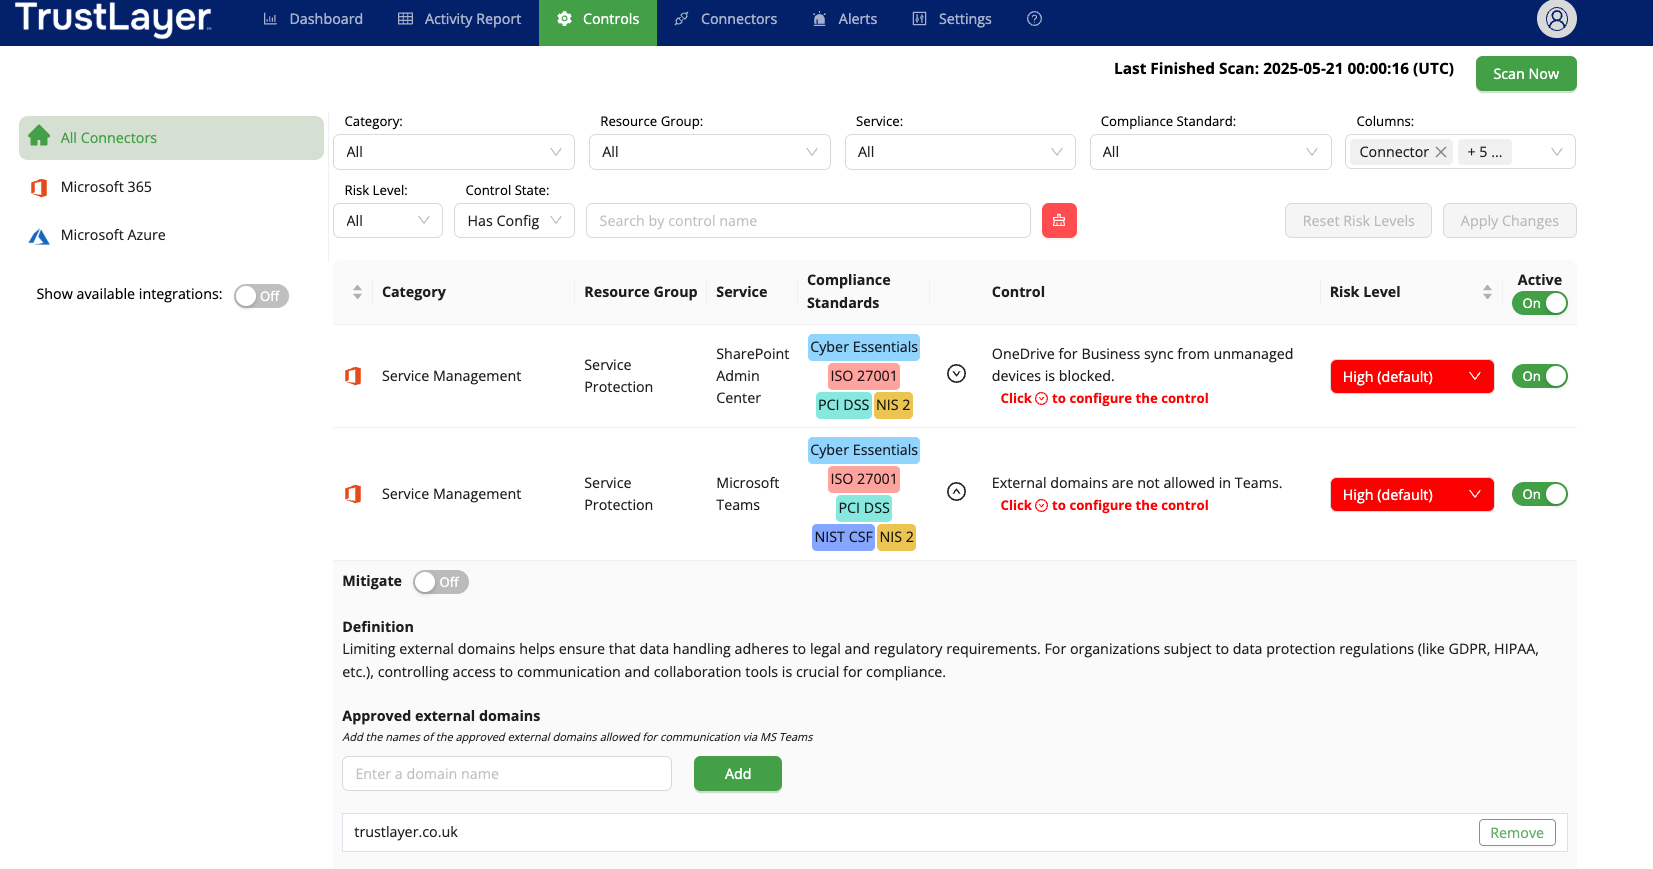
Task: Open the Risk Level filter dropdown
Action: (x=388, y=221)
